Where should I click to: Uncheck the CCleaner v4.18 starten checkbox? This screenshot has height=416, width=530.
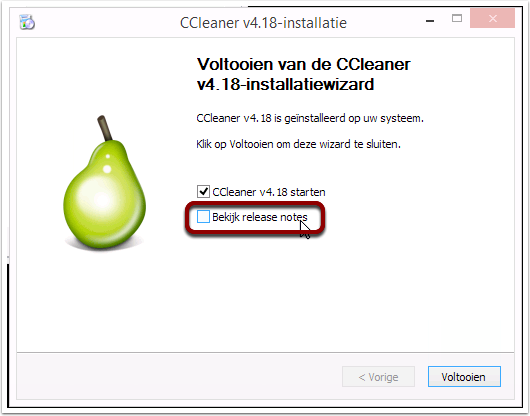[x=203, y=192]
